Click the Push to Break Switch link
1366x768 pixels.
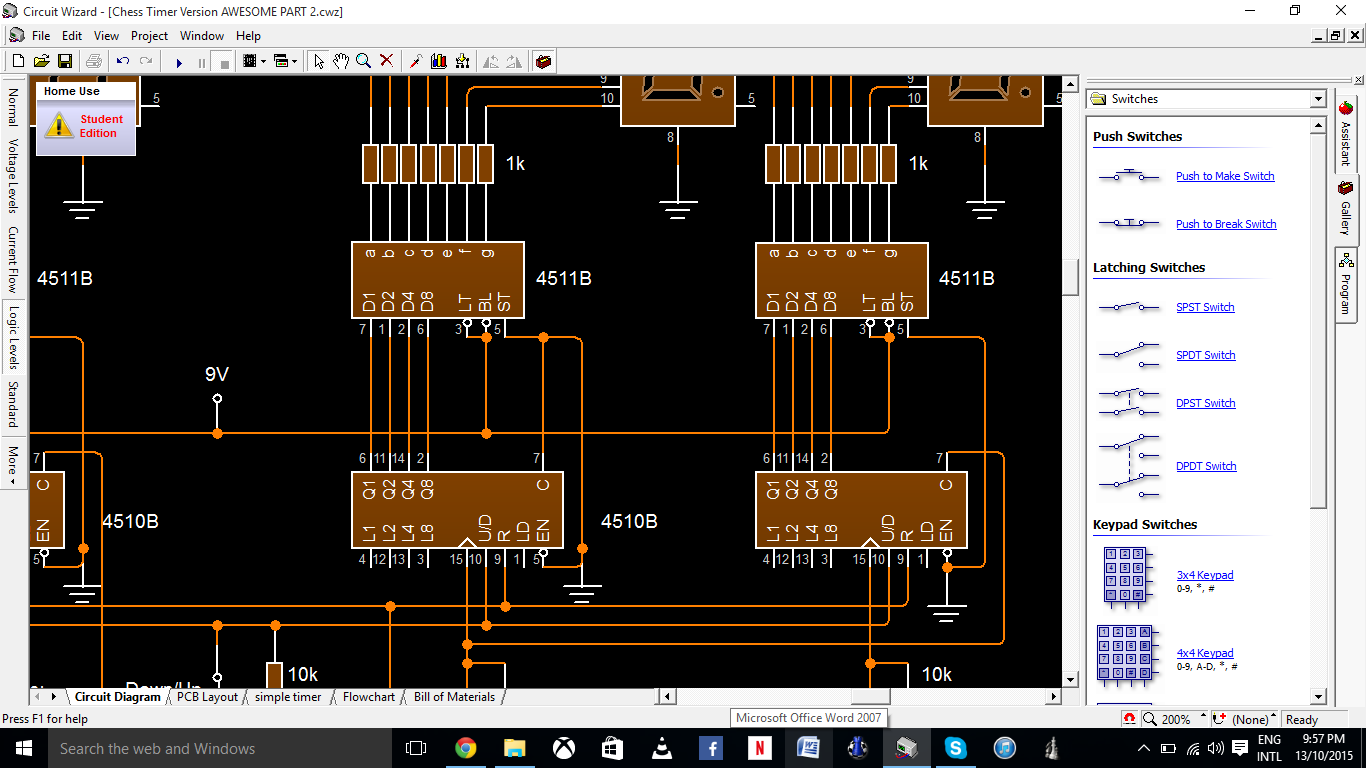click(x=1226, y=224)
